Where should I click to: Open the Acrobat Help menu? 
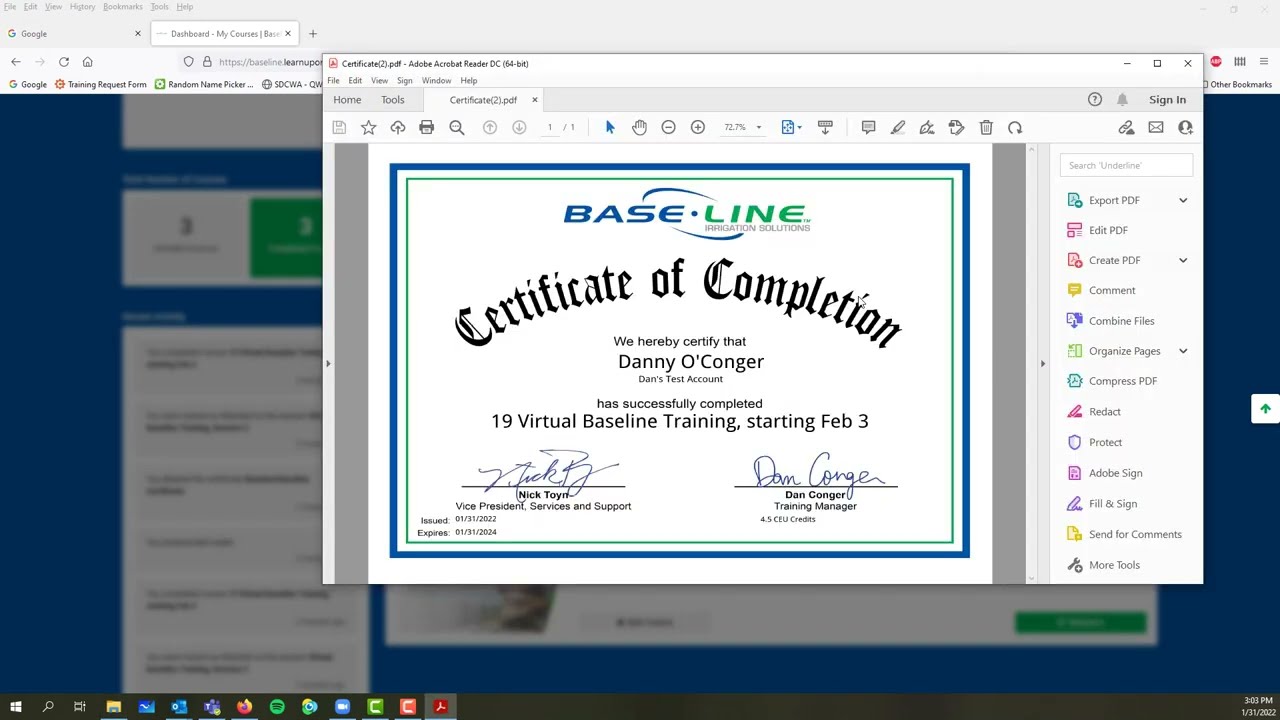point(469,81)
